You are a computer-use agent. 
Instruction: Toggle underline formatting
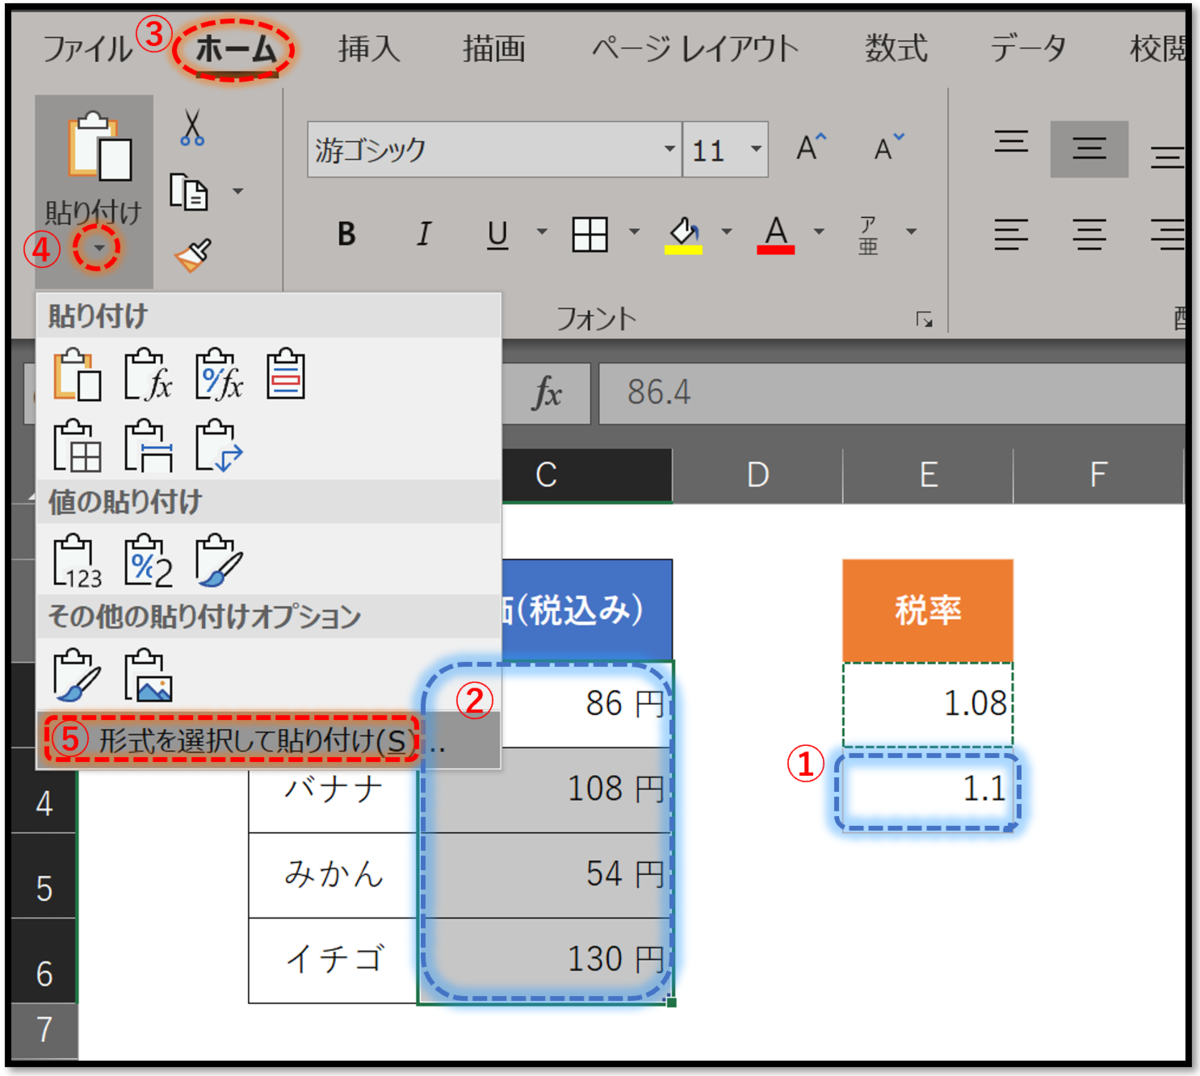(497, 235)
